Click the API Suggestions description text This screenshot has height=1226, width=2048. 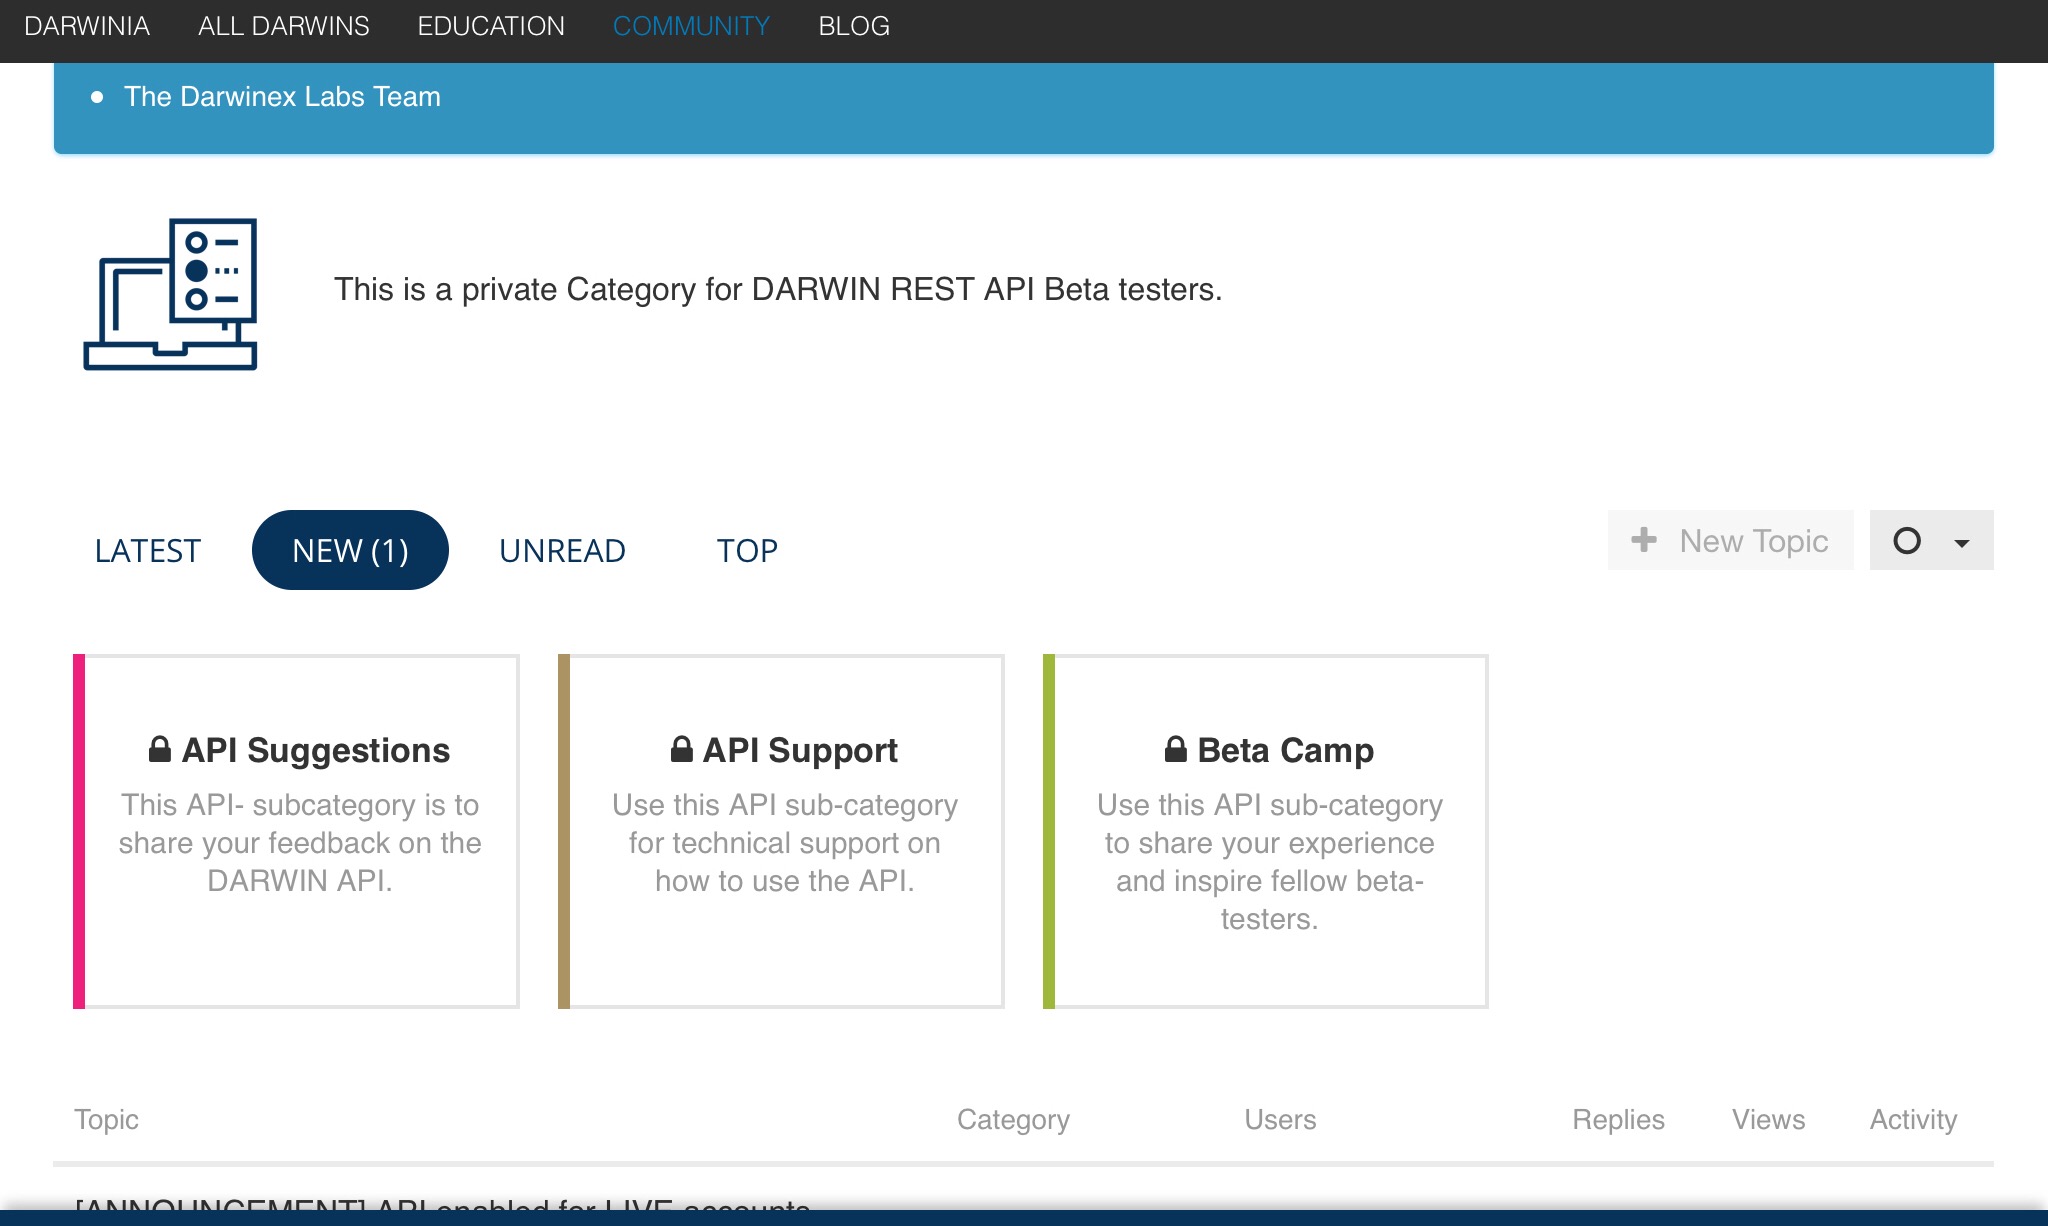coord(300,843)
